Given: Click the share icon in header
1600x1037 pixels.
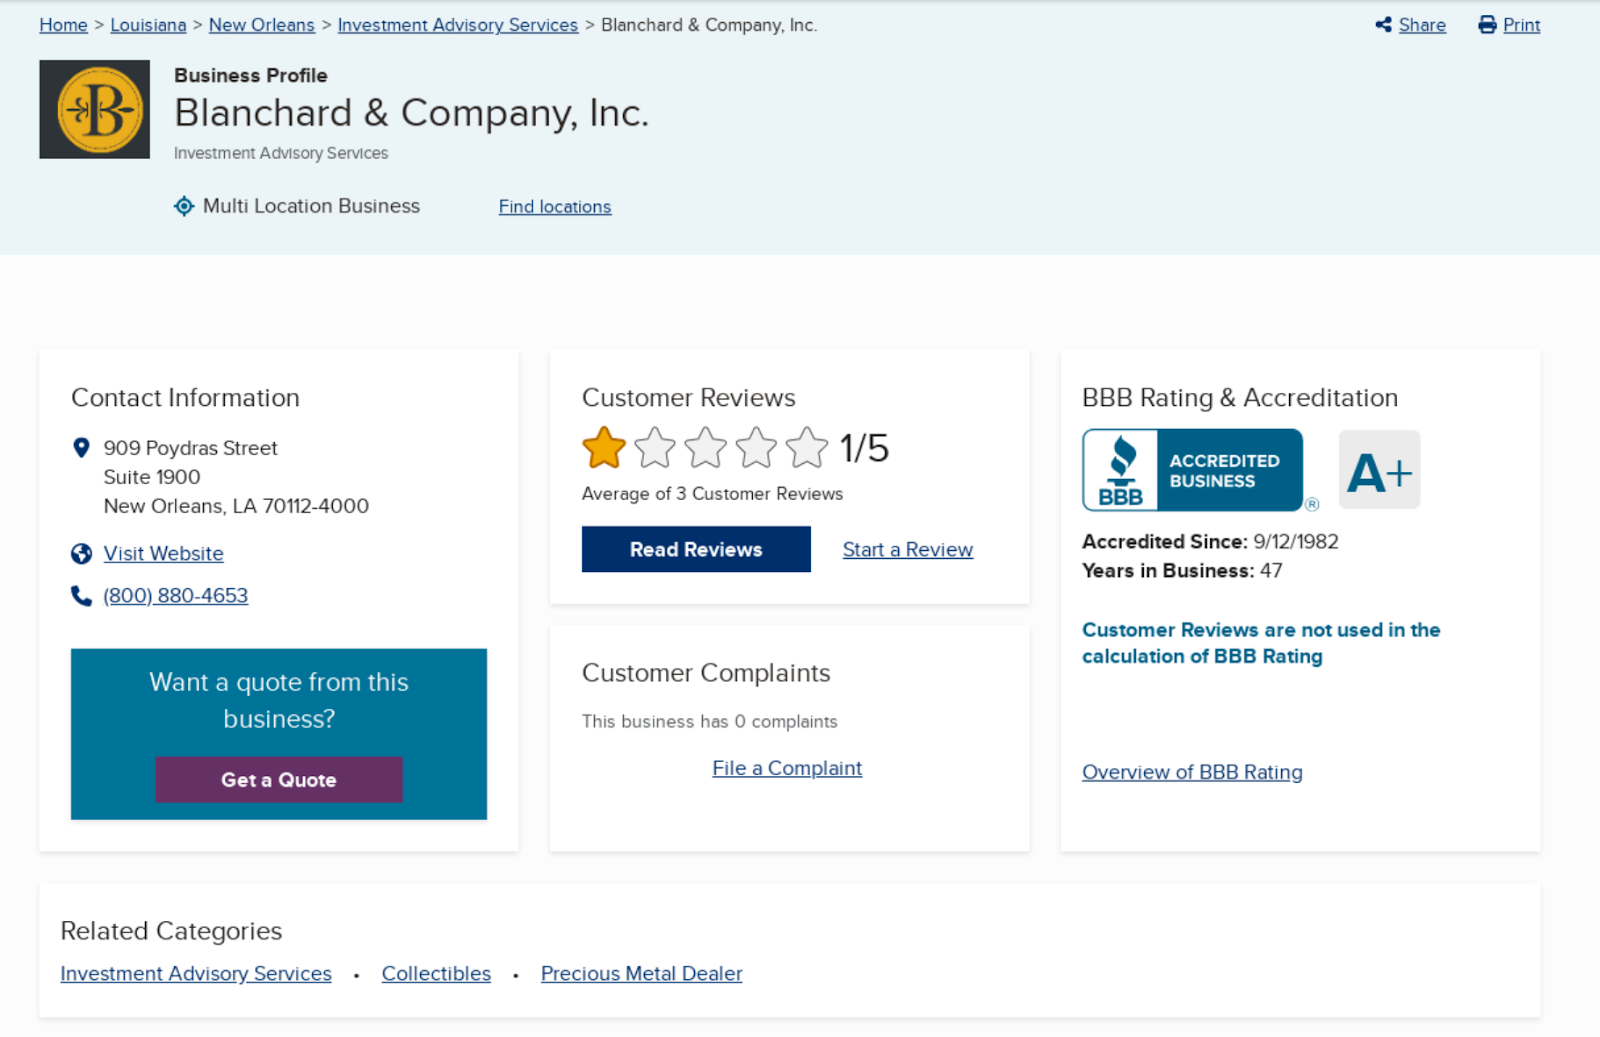Looking at the screenshot, I should coord(1384,25).
